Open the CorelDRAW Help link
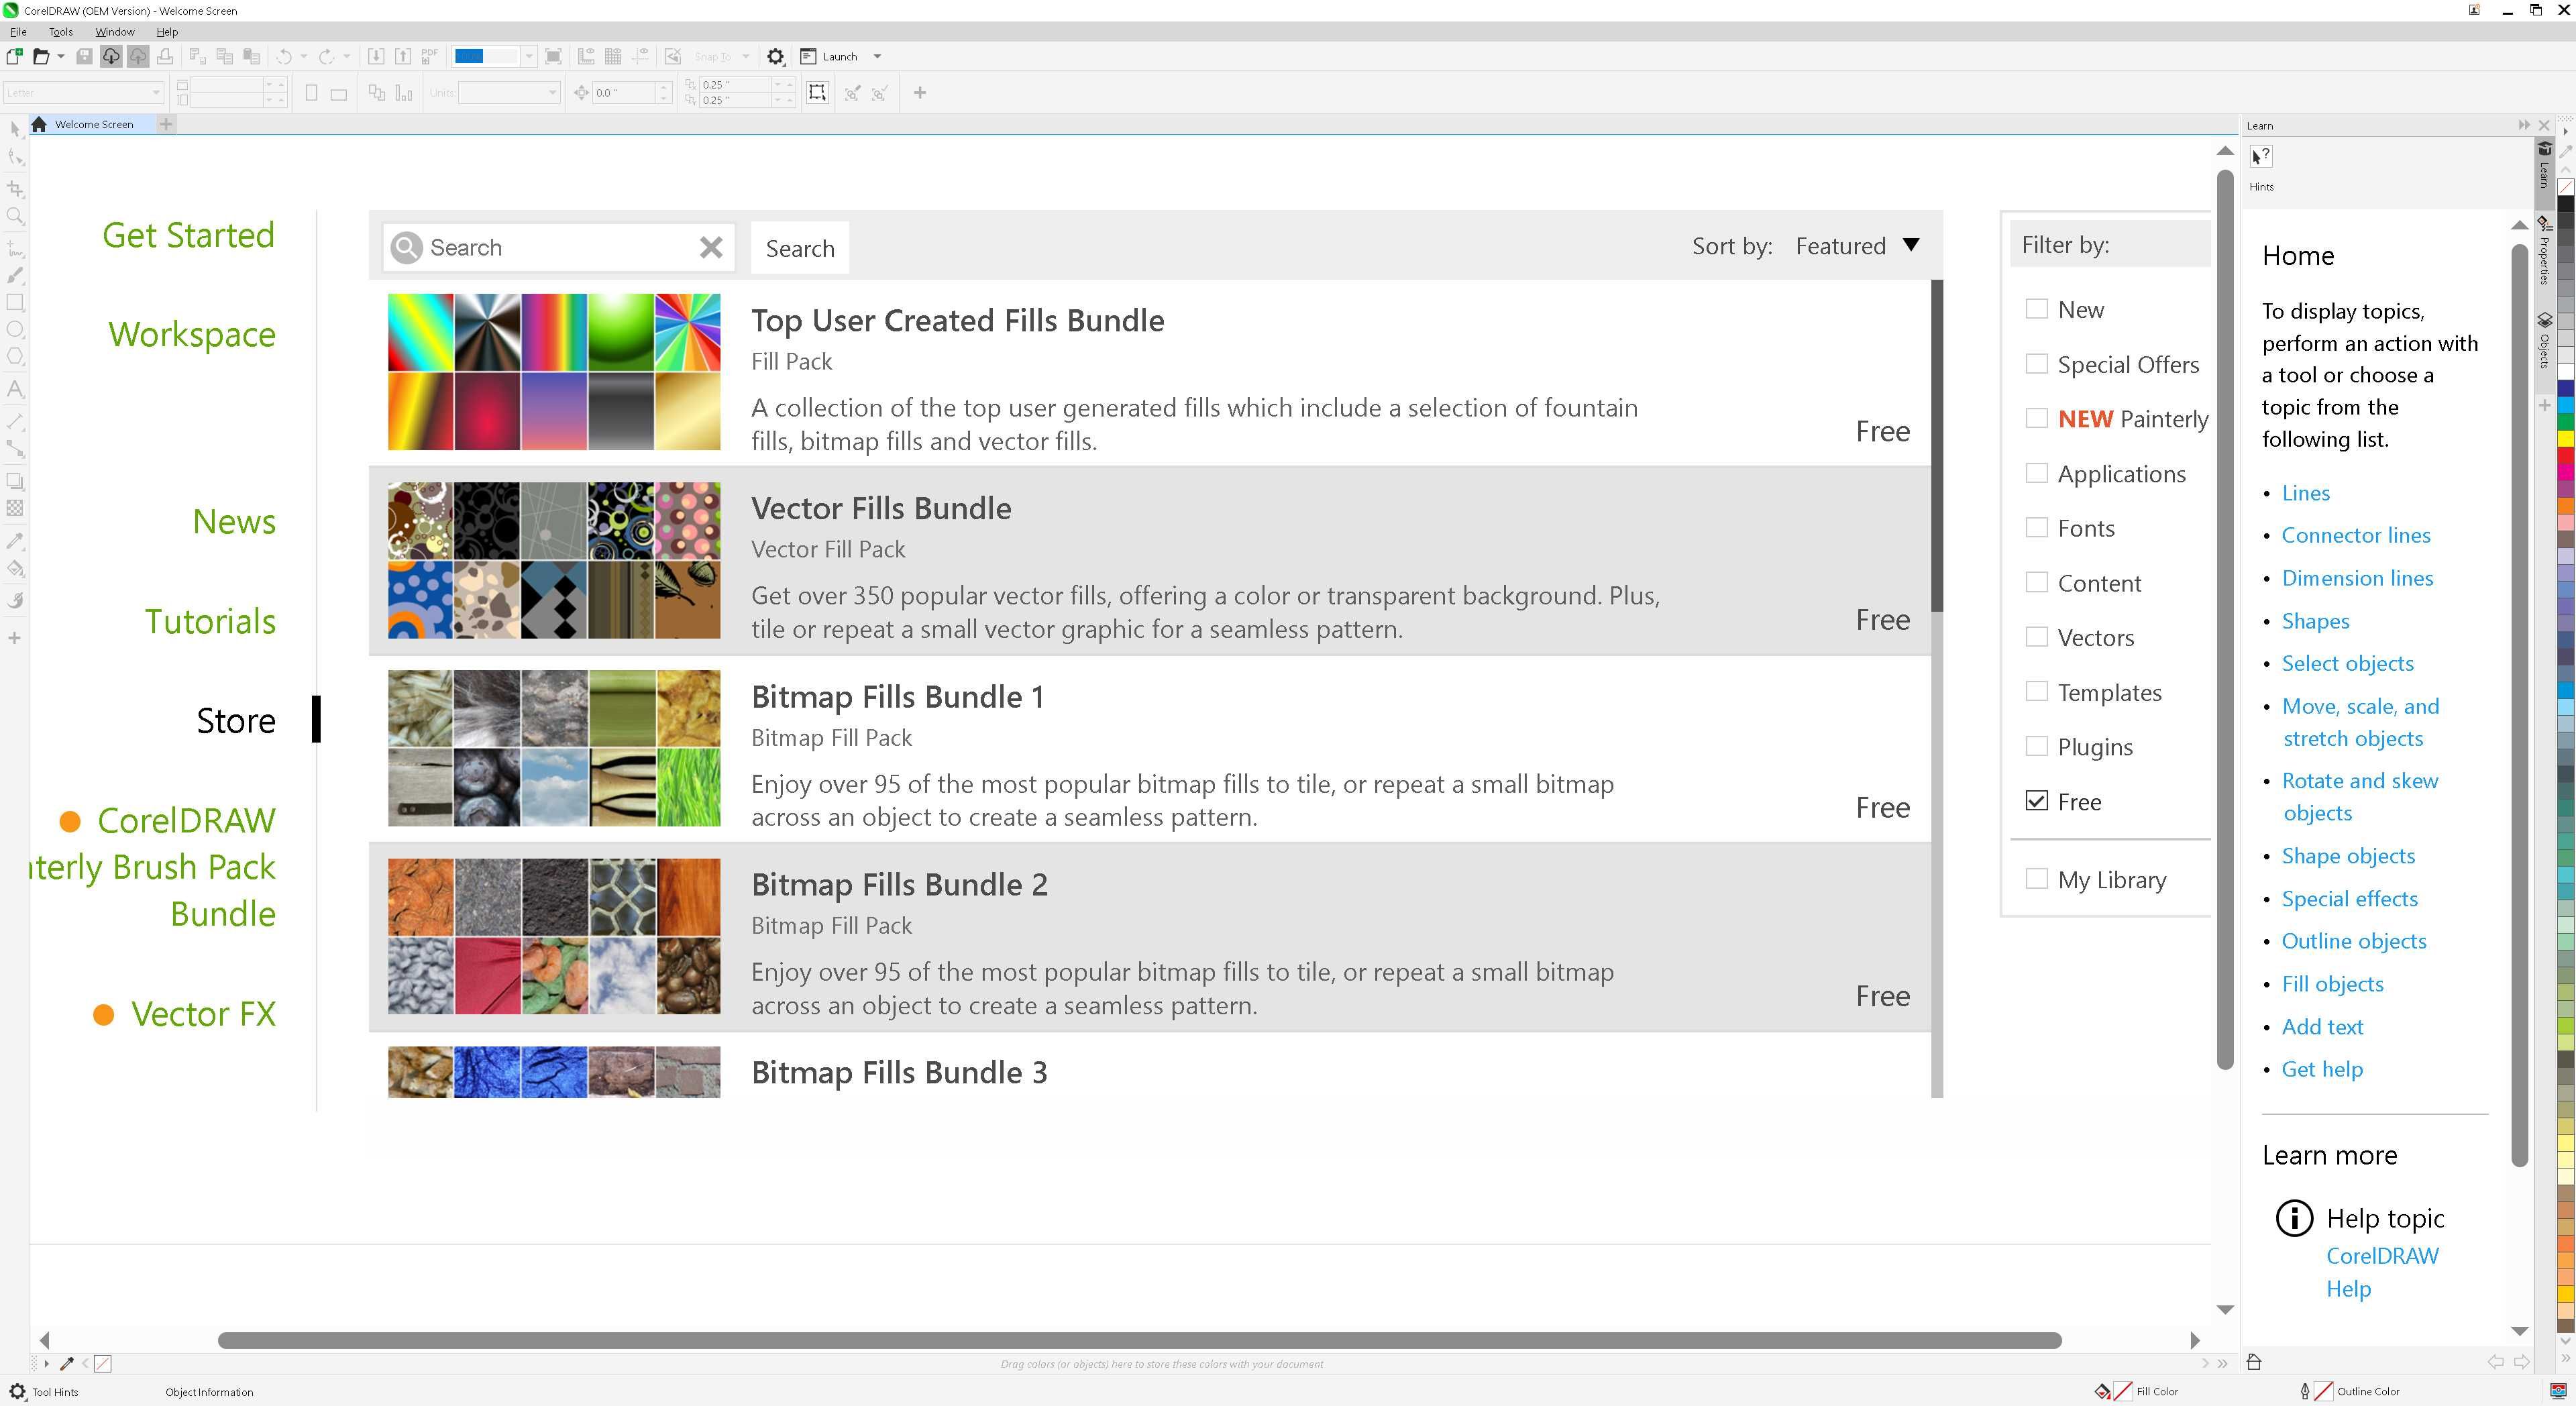 click(x=2382, y=1272)
